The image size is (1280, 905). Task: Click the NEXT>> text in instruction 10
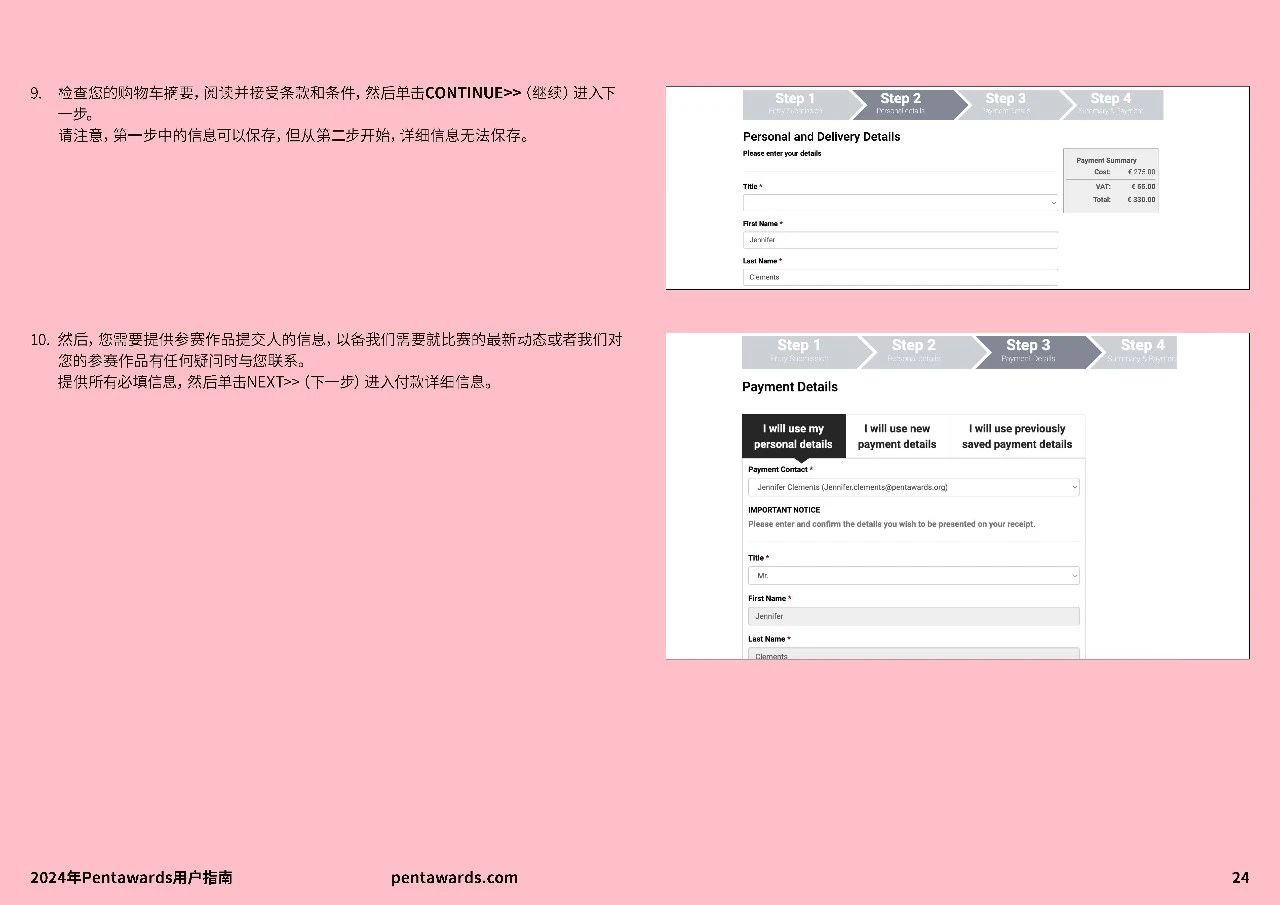[273, 382]
